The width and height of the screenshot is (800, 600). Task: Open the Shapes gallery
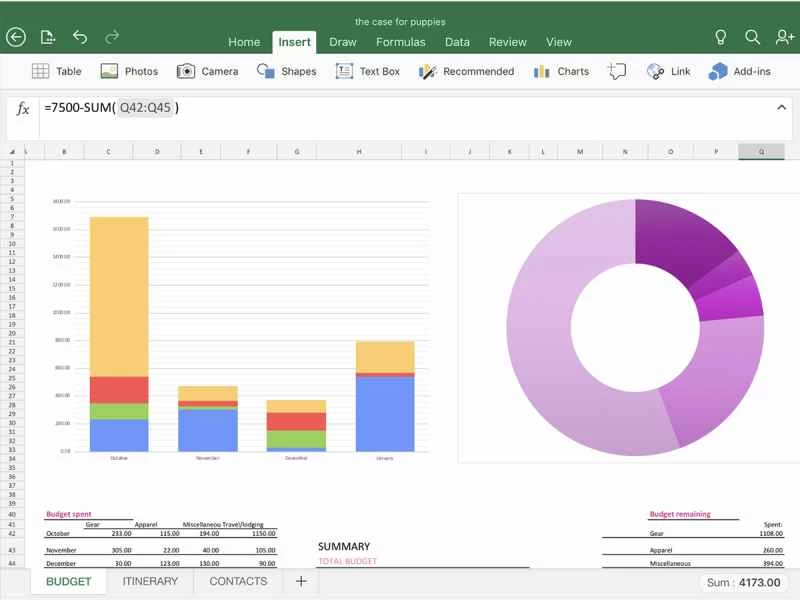(x=287, y=71)
